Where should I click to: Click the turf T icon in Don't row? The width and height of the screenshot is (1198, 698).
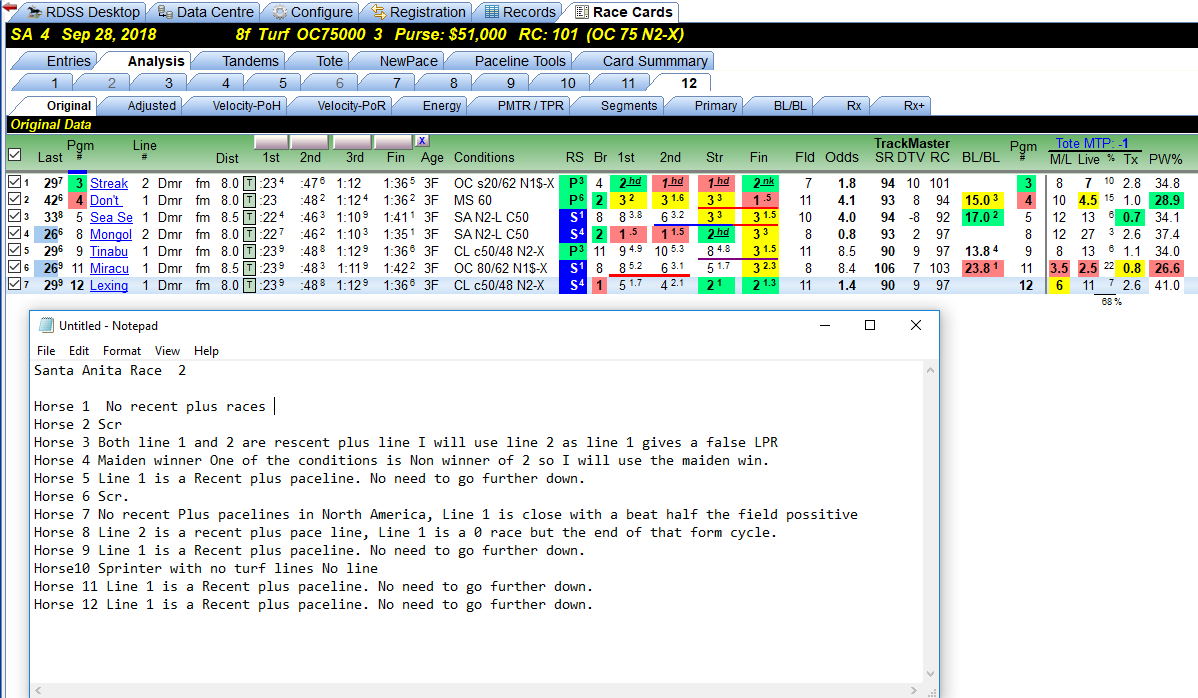point(249,200)
